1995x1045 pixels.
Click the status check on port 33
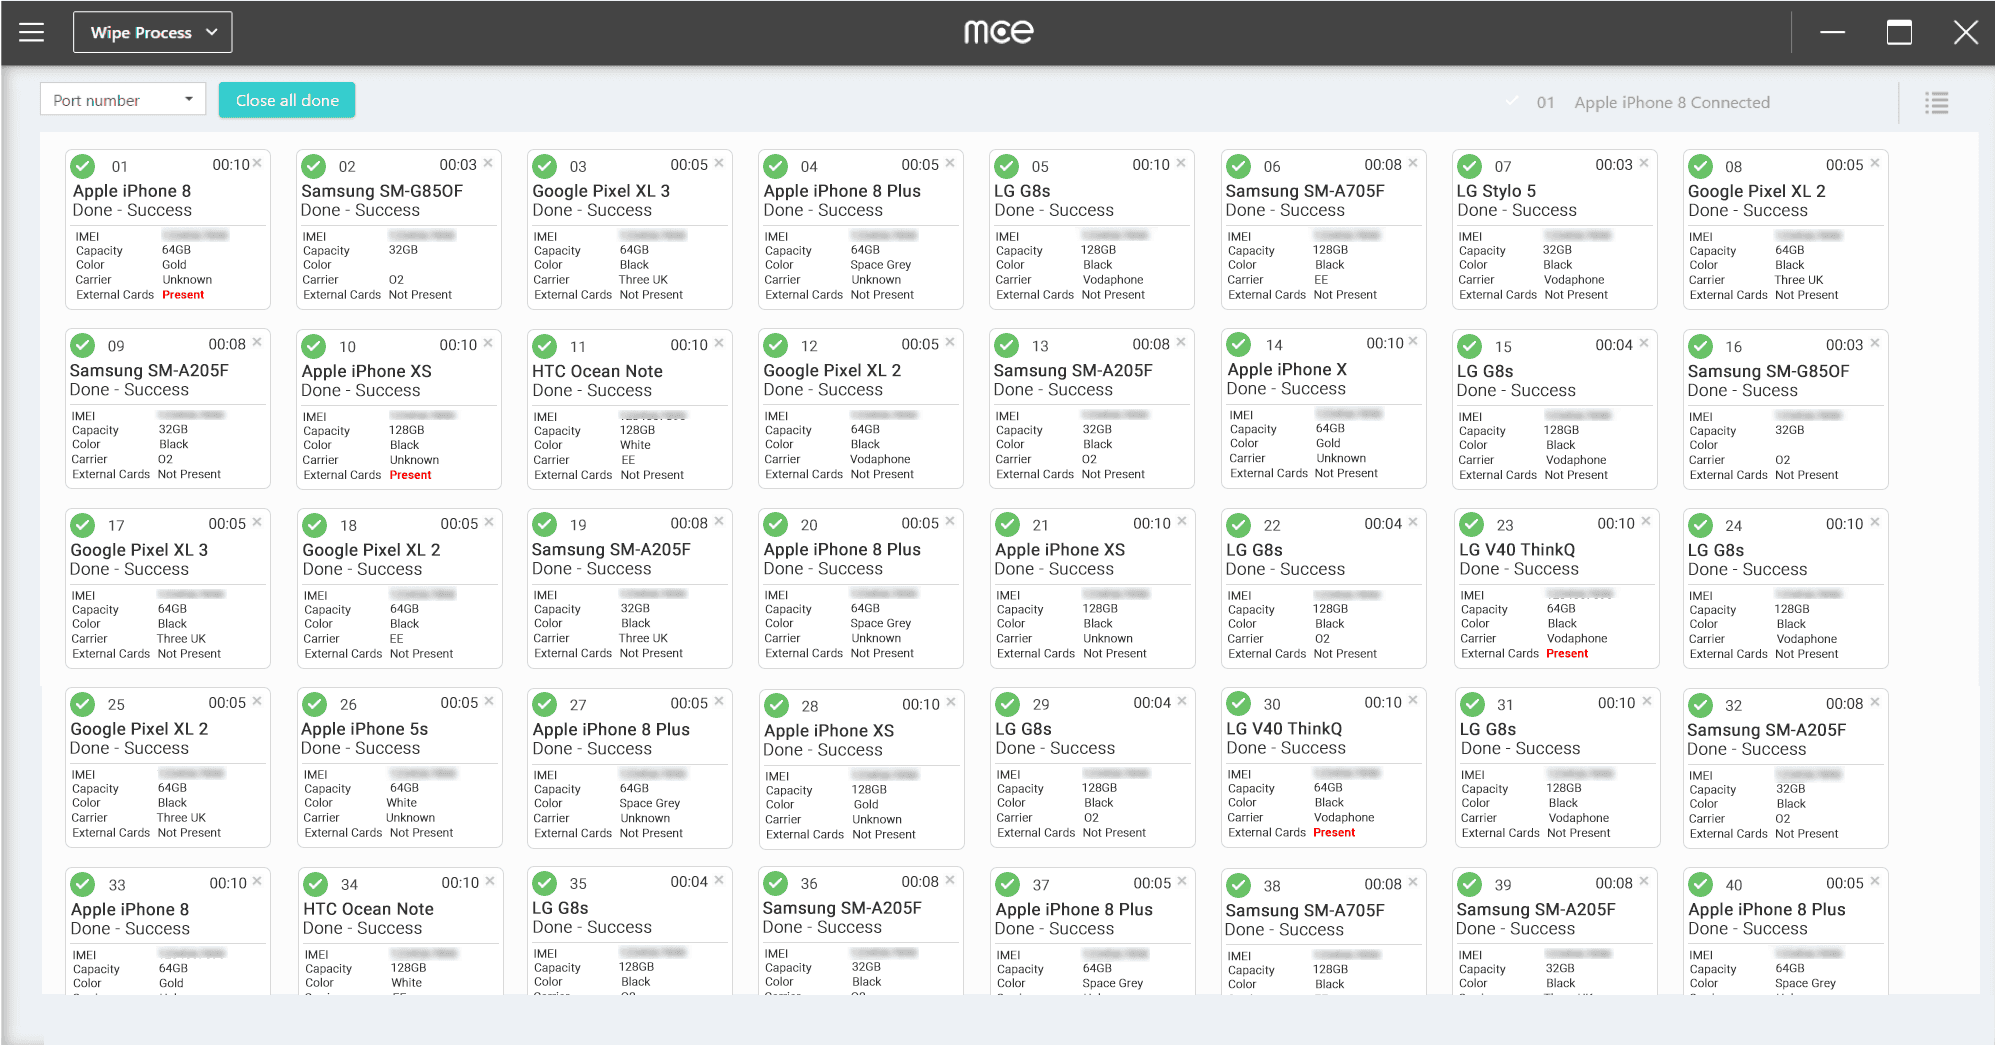(x=83, y=884)
